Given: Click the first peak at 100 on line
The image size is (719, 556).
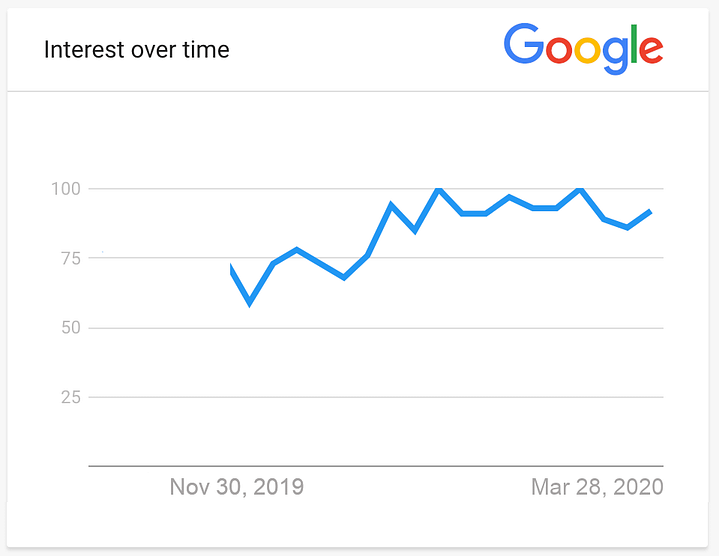Looking at the screenshot, I should pyautogui.click(x=439, y=189).
